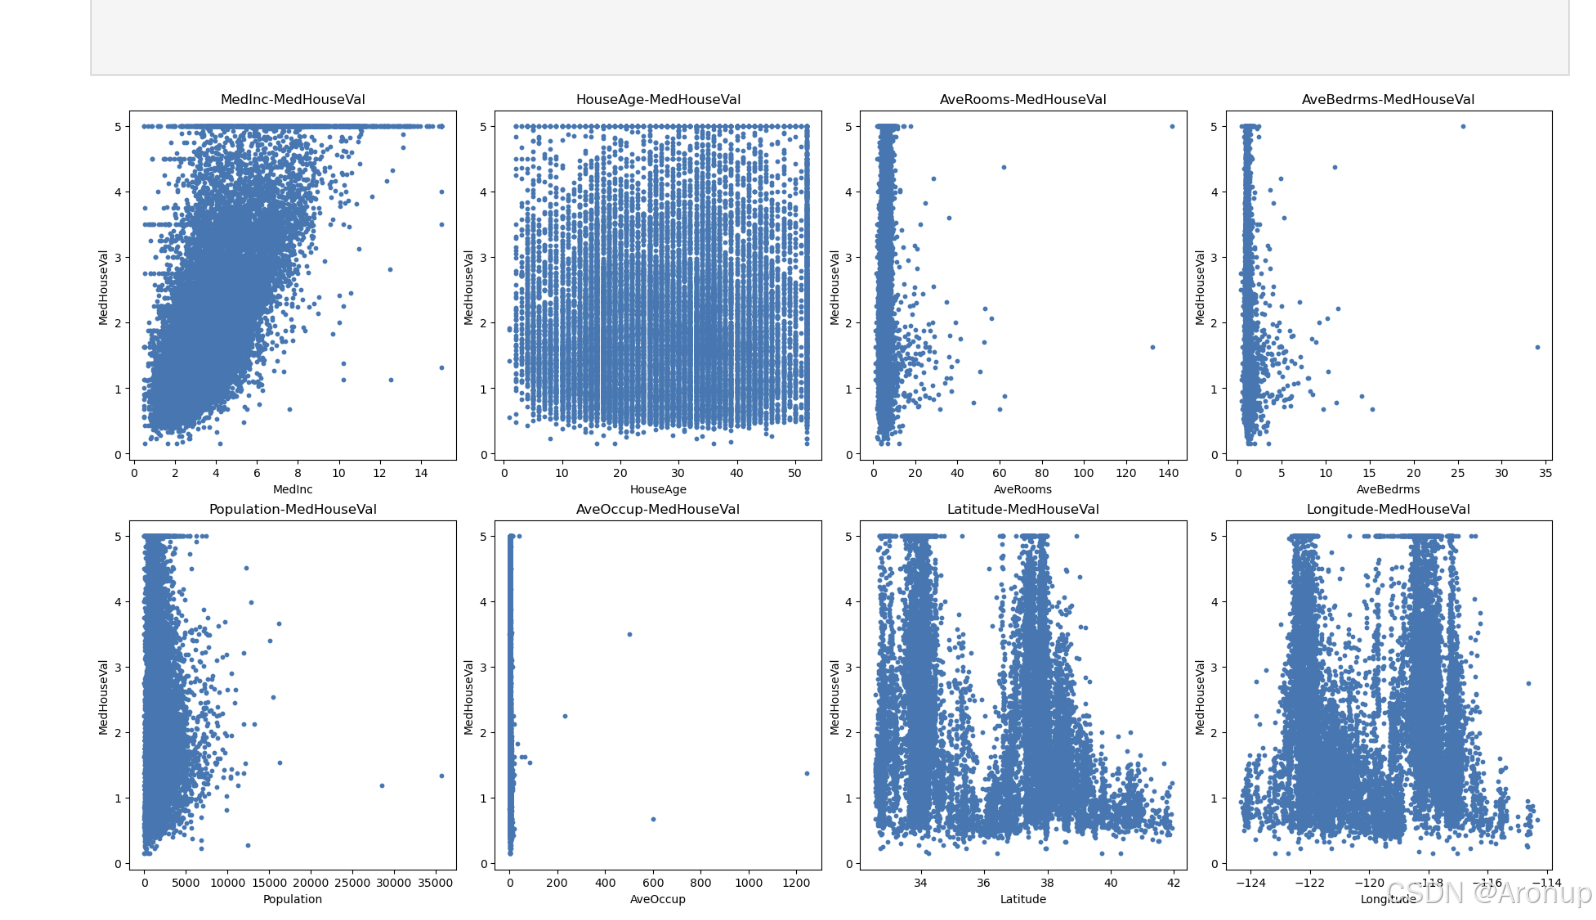
Task: Click the Longitude scatter plot area
Action: pos(1389,695)
